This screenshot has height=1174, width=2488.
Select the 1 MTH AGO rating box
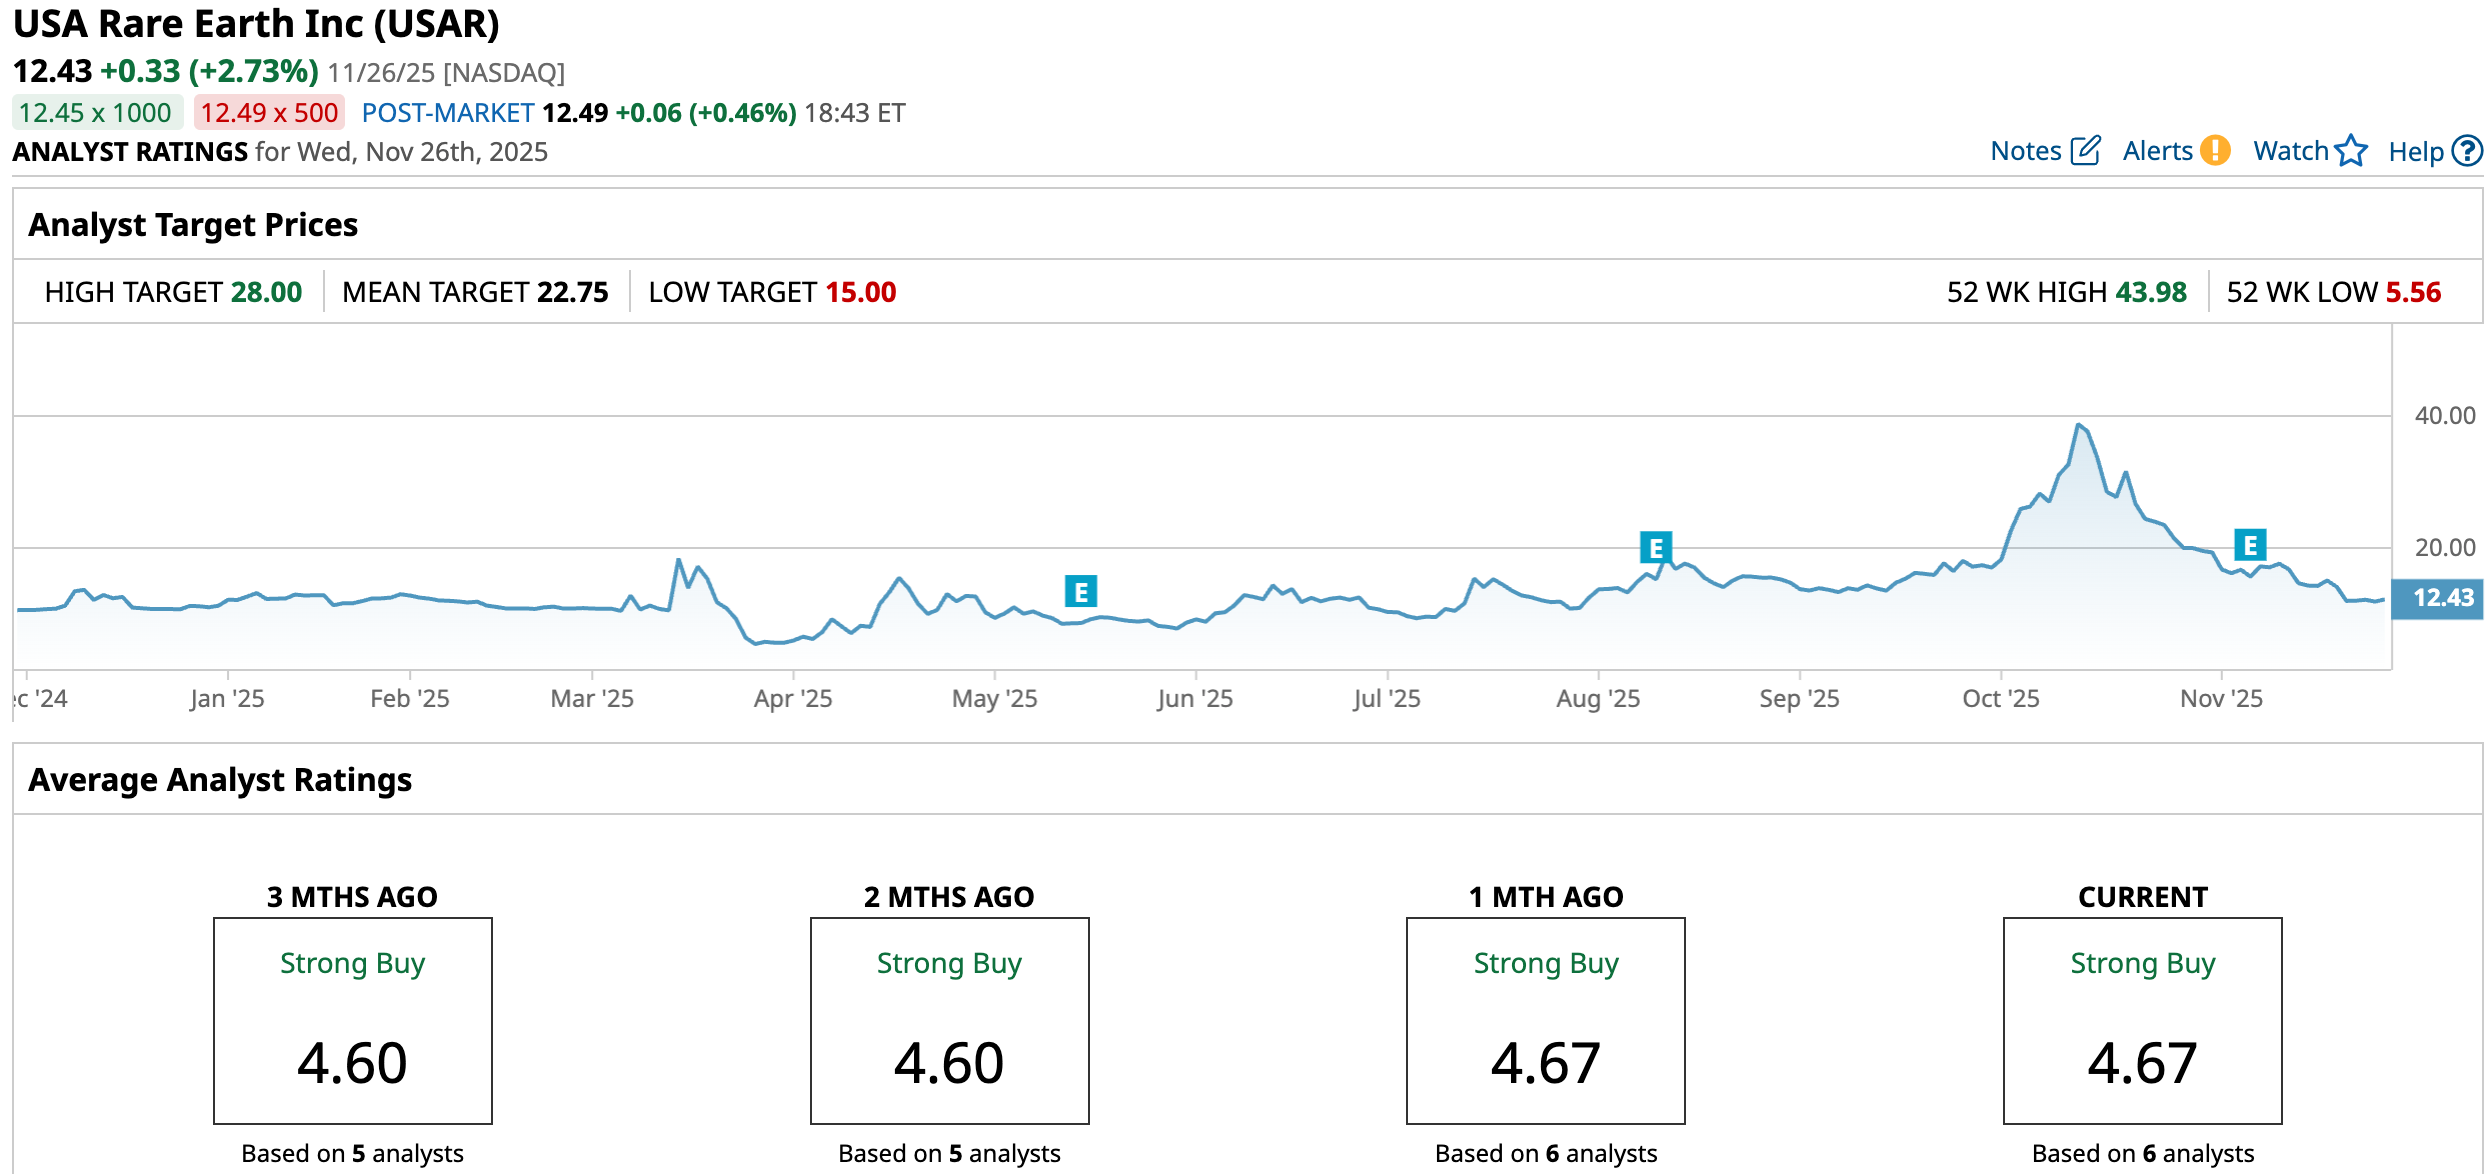coord(1545,1020)
